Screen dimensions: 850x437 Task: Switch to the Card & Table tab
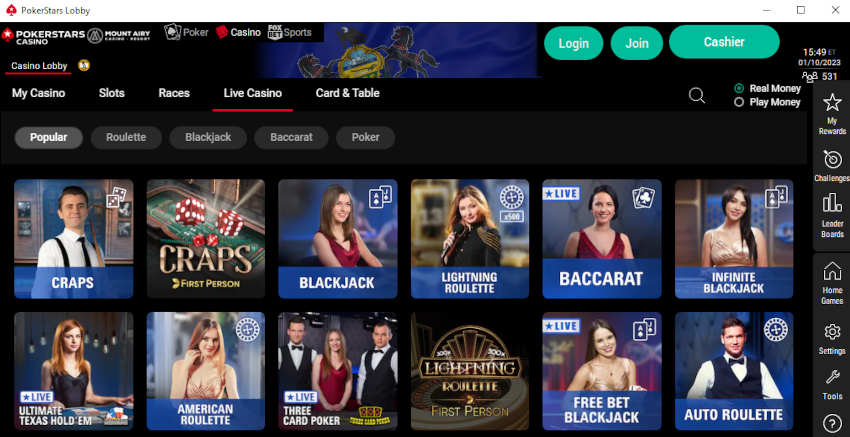(x=347, y=93)
